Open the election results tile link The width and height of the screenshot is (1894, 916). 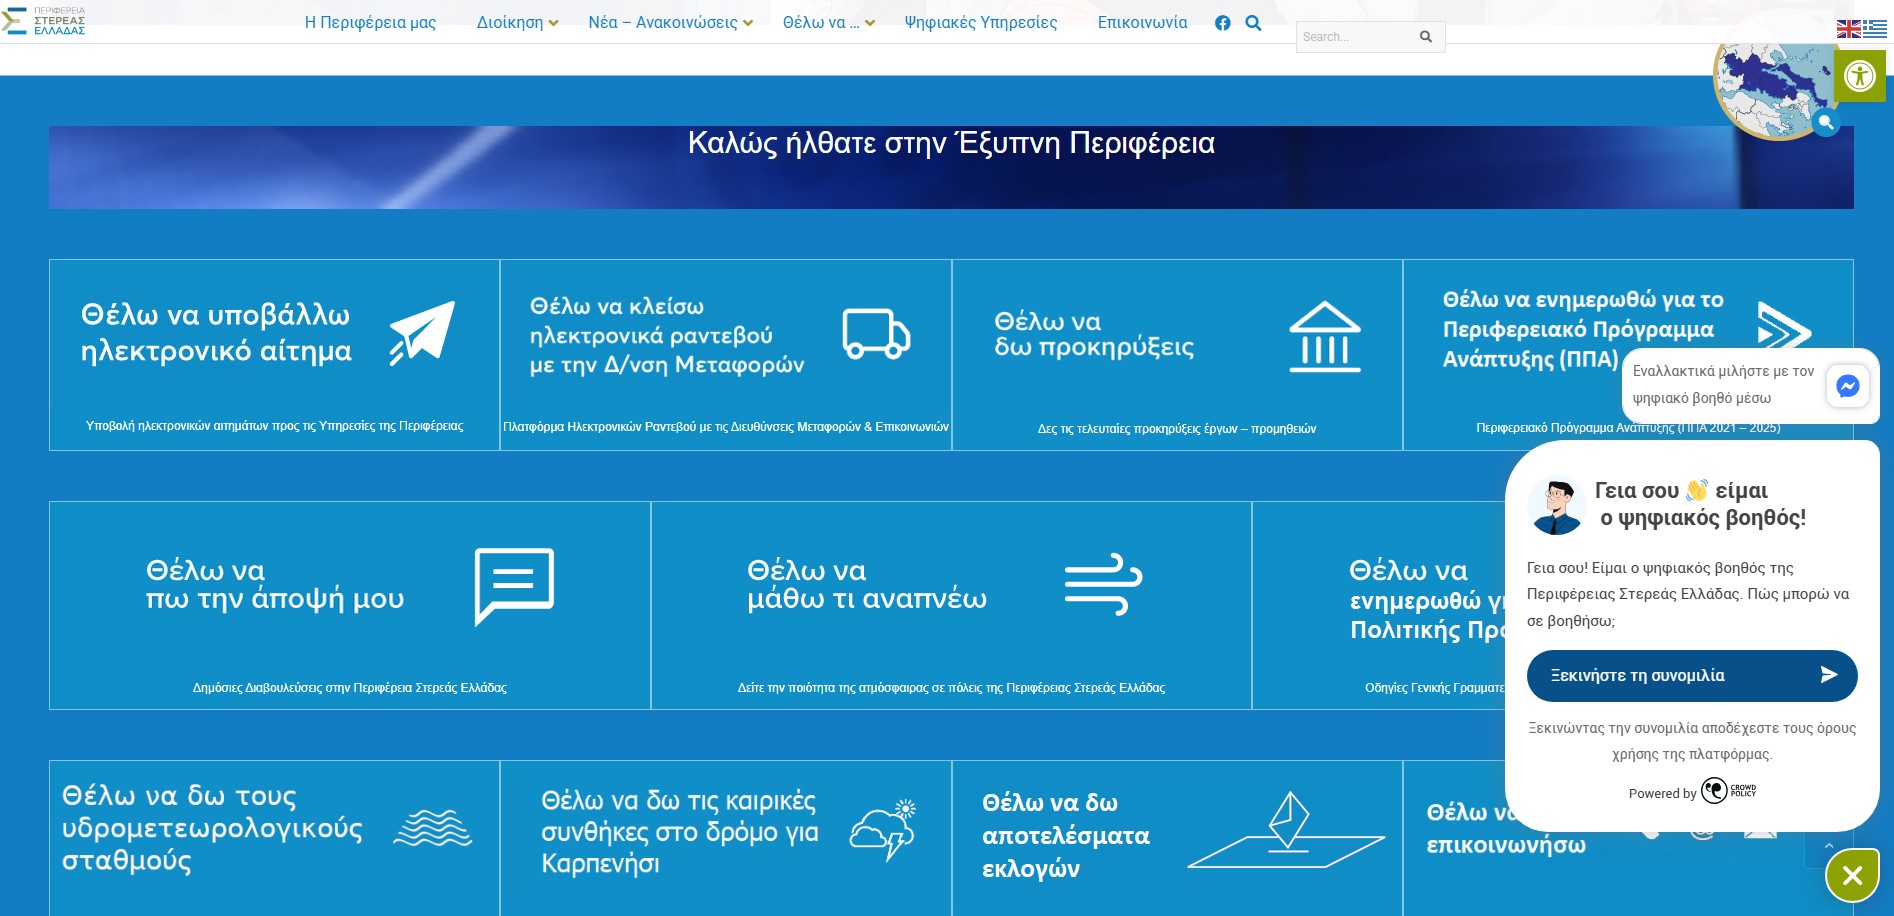[1066, 835]
